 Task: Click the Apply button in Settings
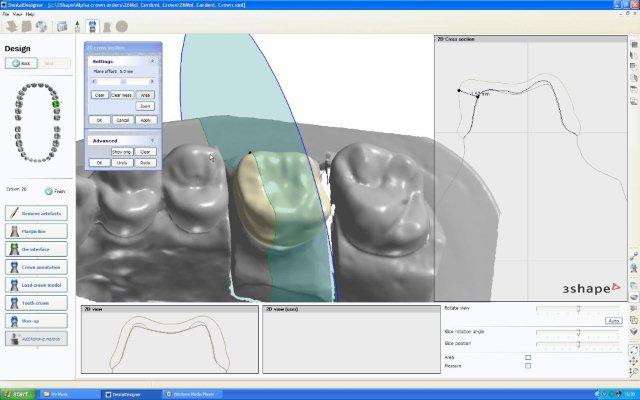pos(145,119)
